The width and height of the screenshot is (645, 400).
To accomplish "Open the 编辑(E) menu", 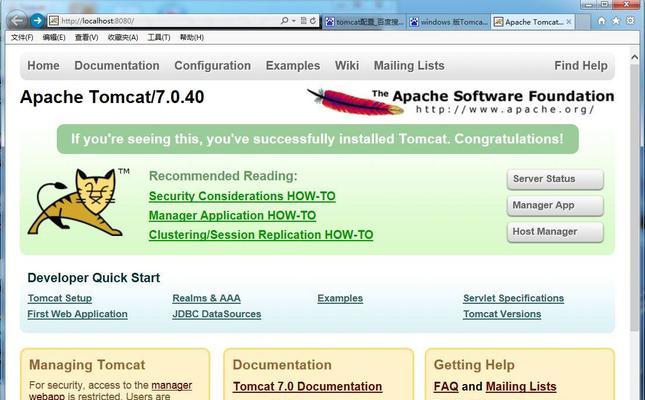I will pos(54,37).
